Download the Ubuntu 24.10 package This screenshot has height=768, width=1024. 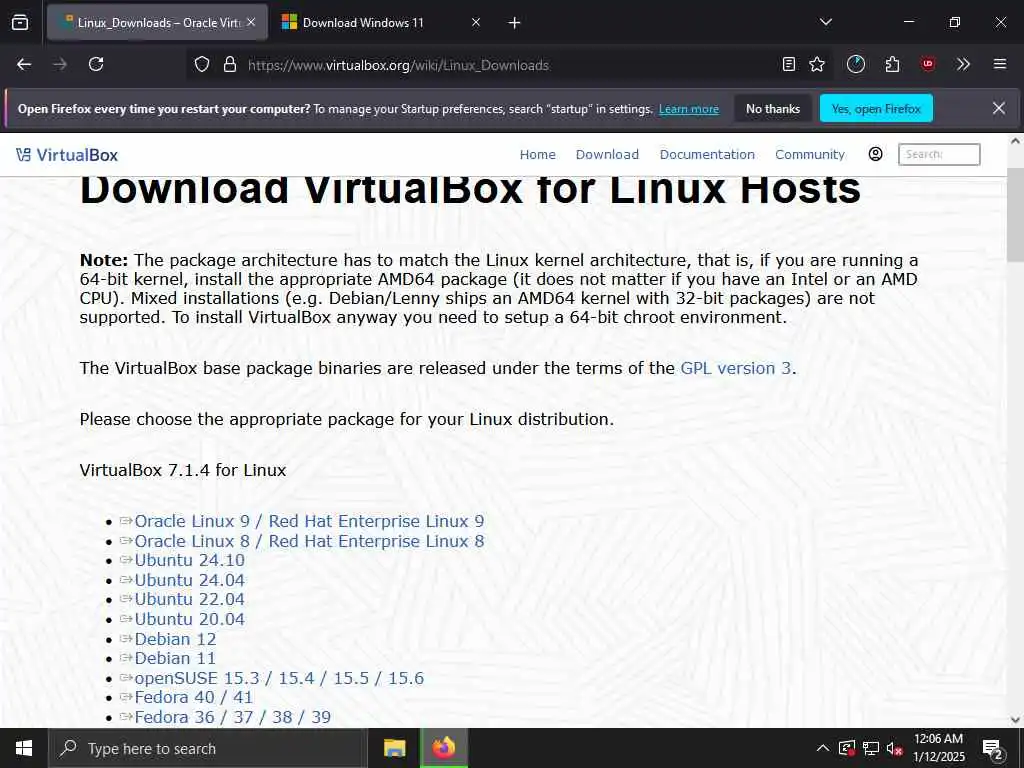pyautogui.click(x=189, y=560)
